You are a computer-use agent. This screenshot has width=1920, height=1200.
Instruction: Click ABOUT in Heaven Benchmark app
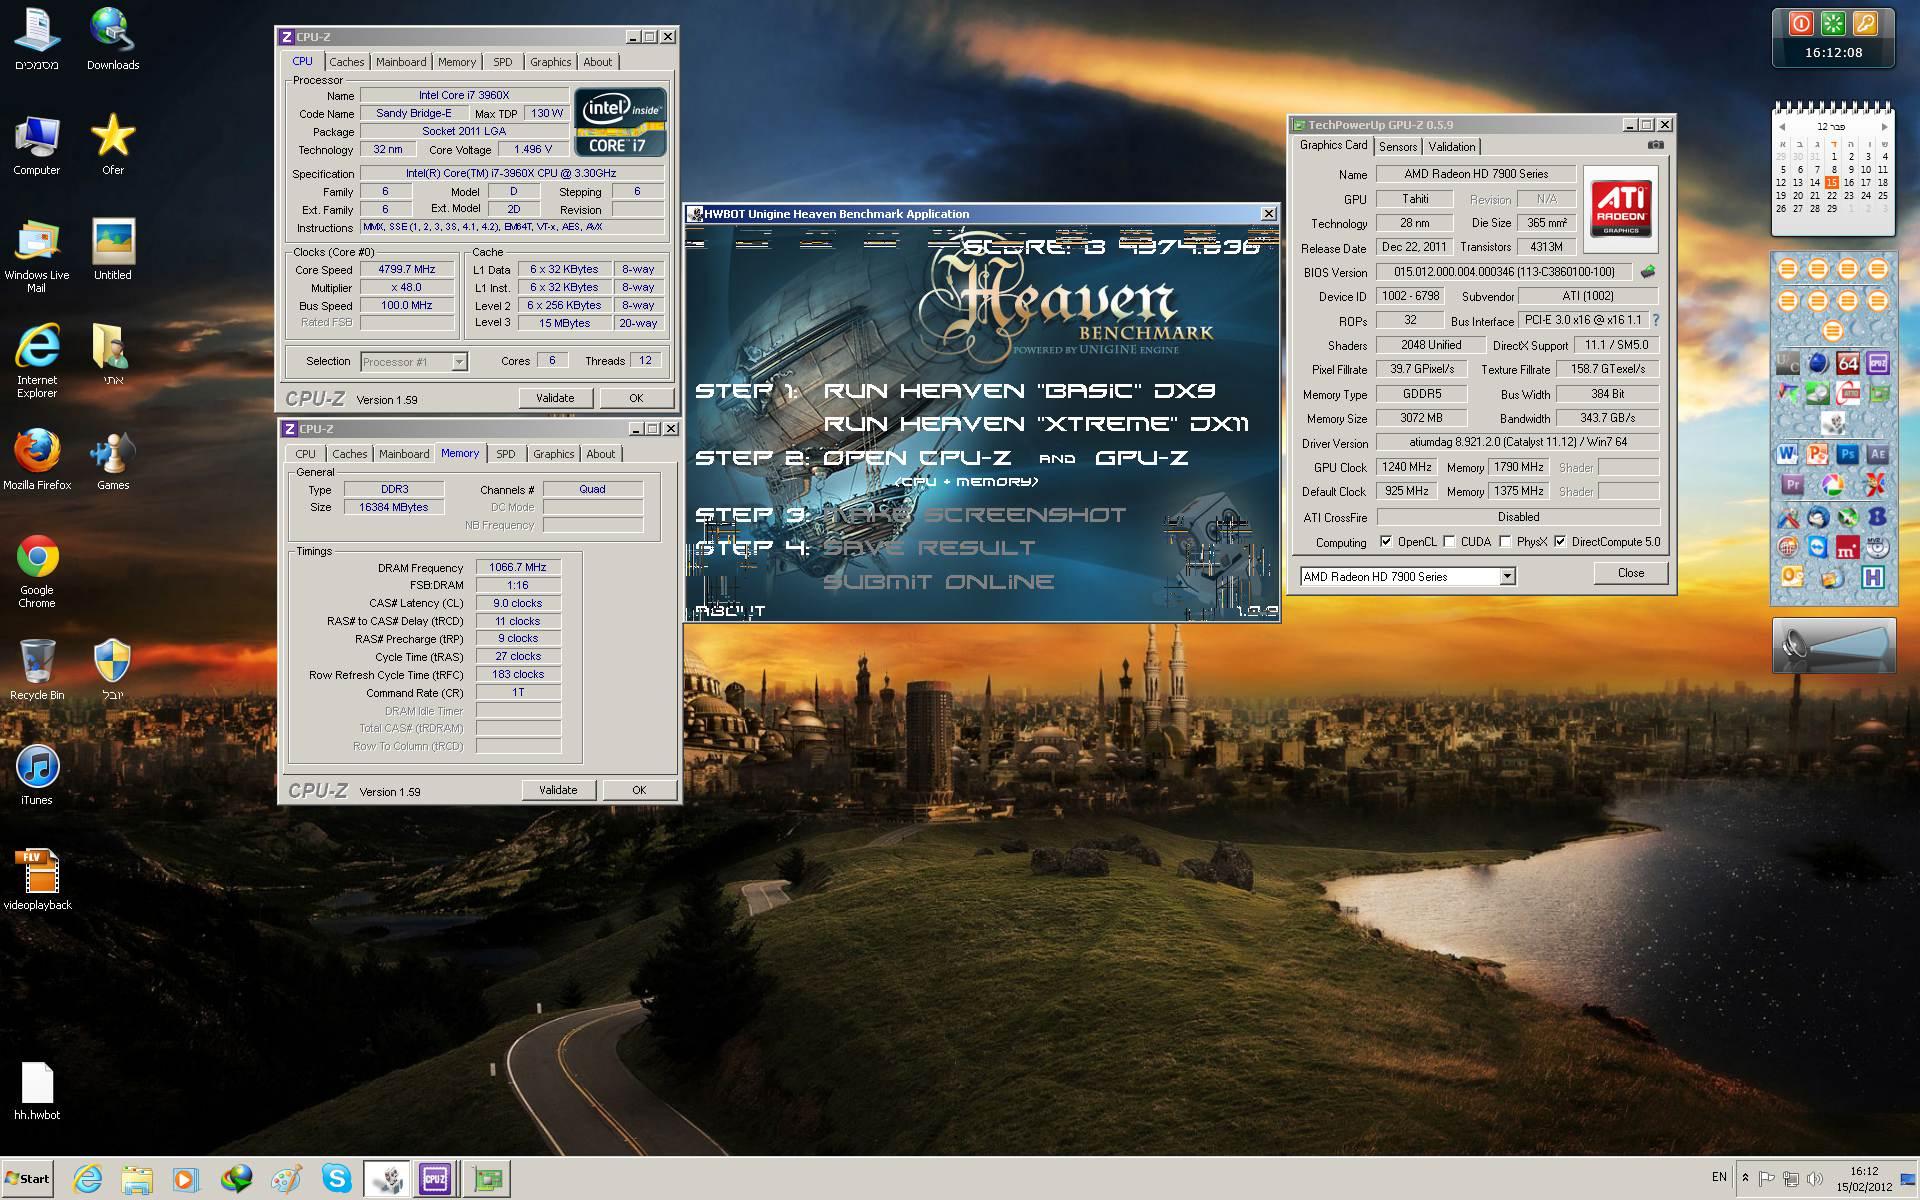coord(730,610)
